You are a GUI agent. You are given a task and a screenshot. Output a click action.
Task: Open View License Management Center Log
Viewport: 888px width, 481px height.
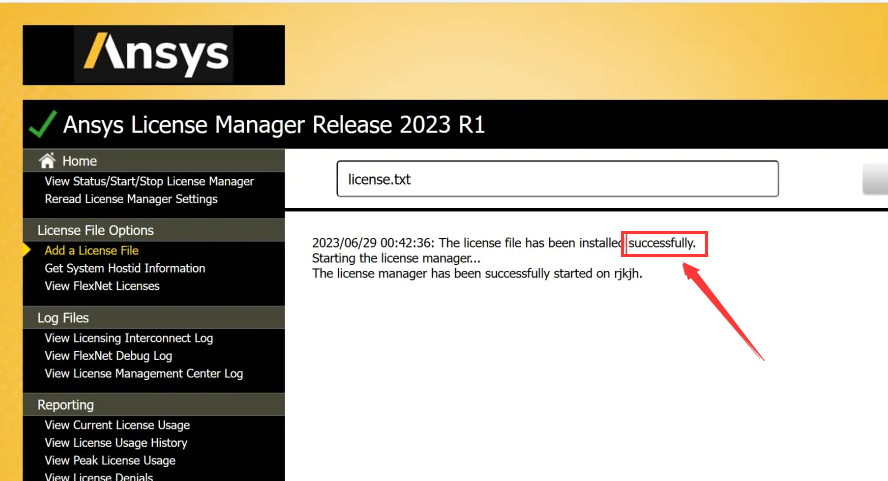point(144,373)
